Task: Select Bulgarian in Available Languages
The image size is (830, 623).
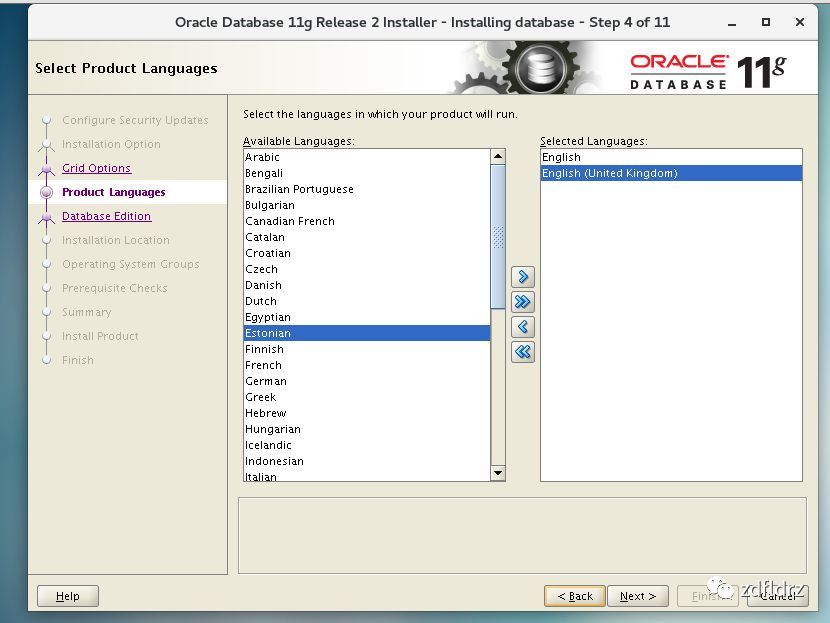Action: pos(367,205)
